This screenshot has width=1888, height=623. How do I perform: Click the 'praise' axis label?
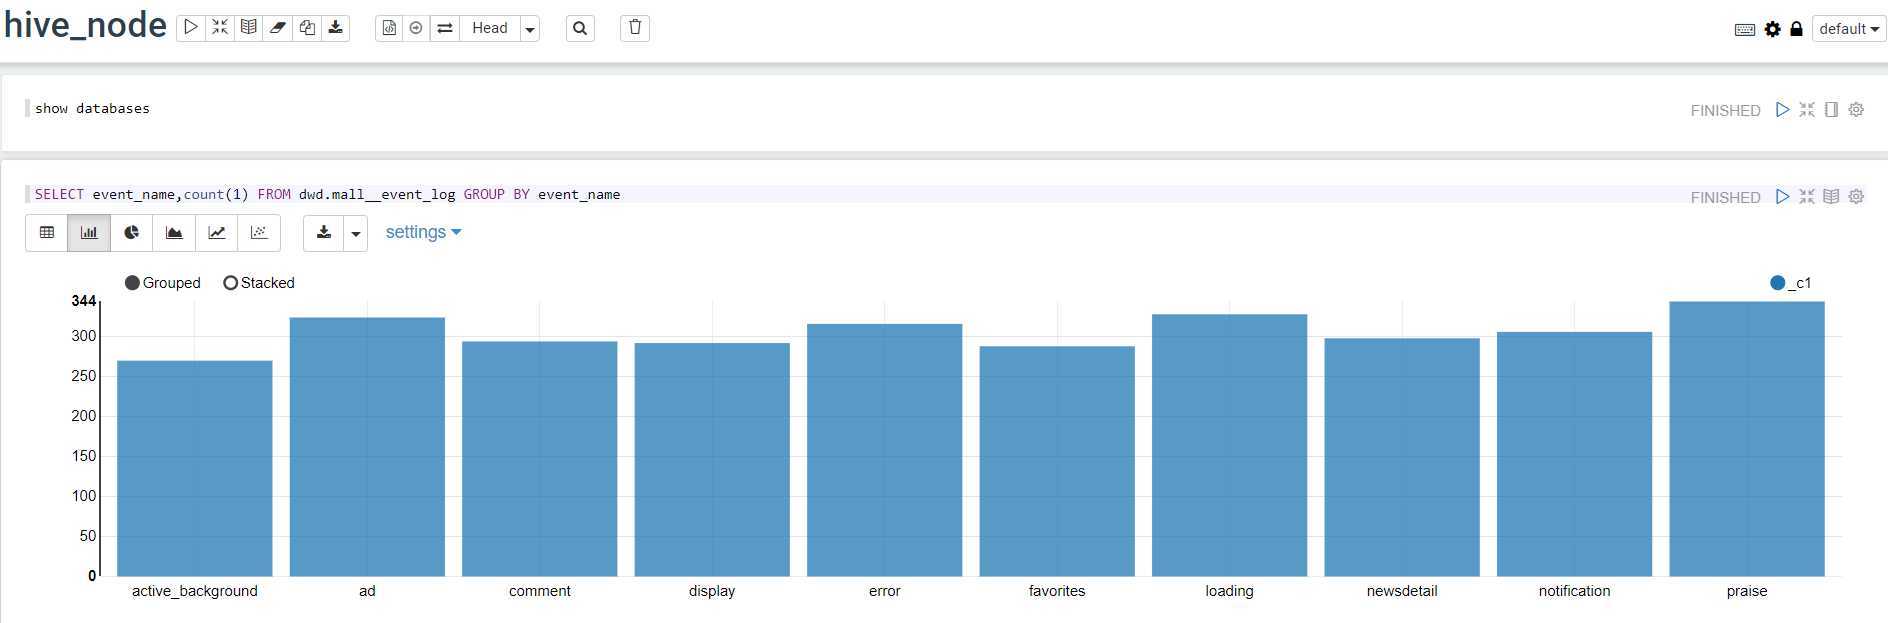1747,591
